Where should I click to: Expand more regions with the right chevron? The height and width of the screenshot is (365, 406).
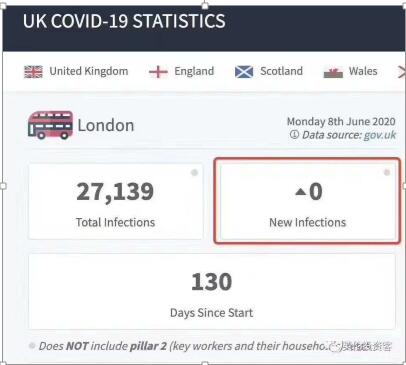pyautogui.click(x=401, y=72)
